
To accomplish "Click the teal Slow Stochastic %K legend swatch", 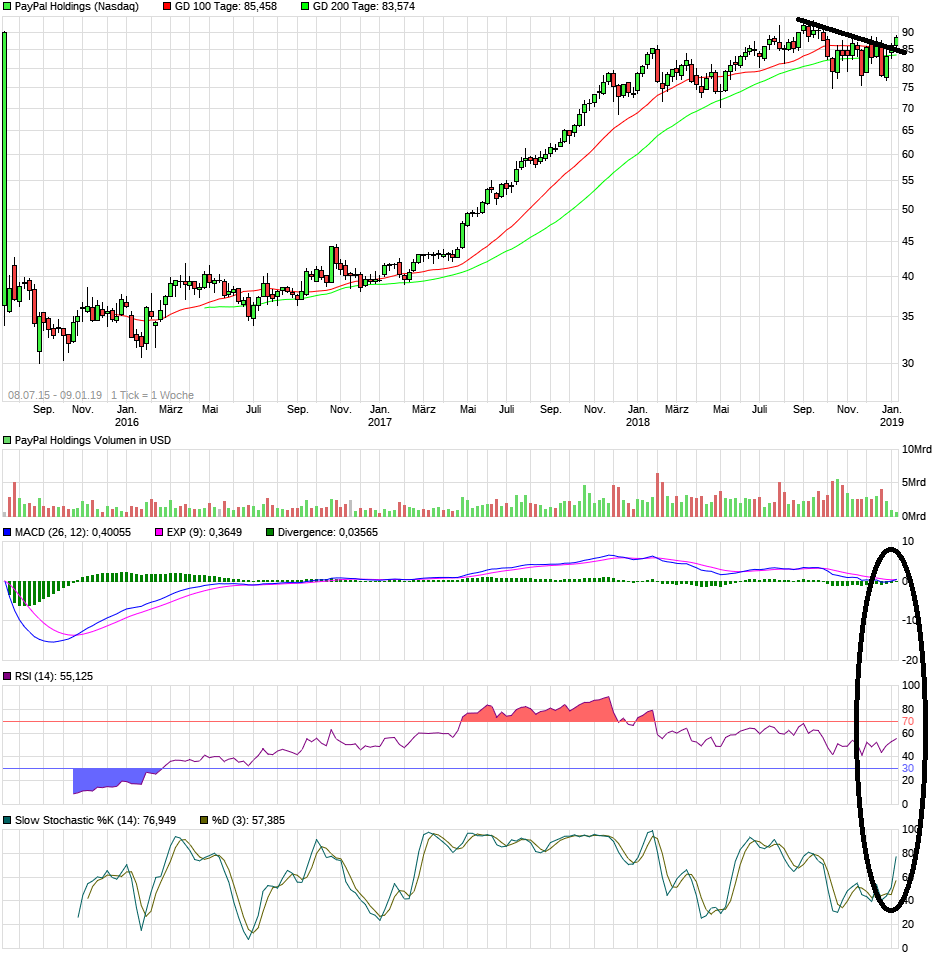I will click(7, 821).
